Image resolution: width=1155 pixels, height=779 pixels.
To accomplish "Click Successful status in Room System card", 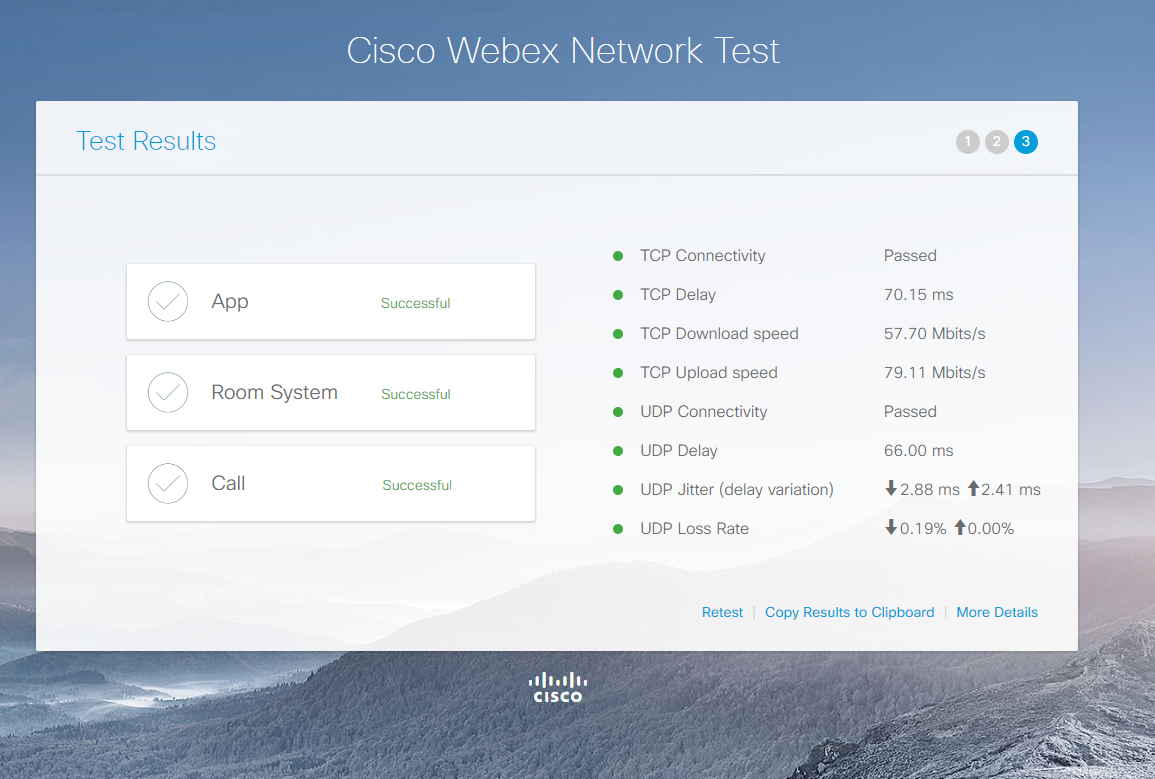I will (415, 395).
